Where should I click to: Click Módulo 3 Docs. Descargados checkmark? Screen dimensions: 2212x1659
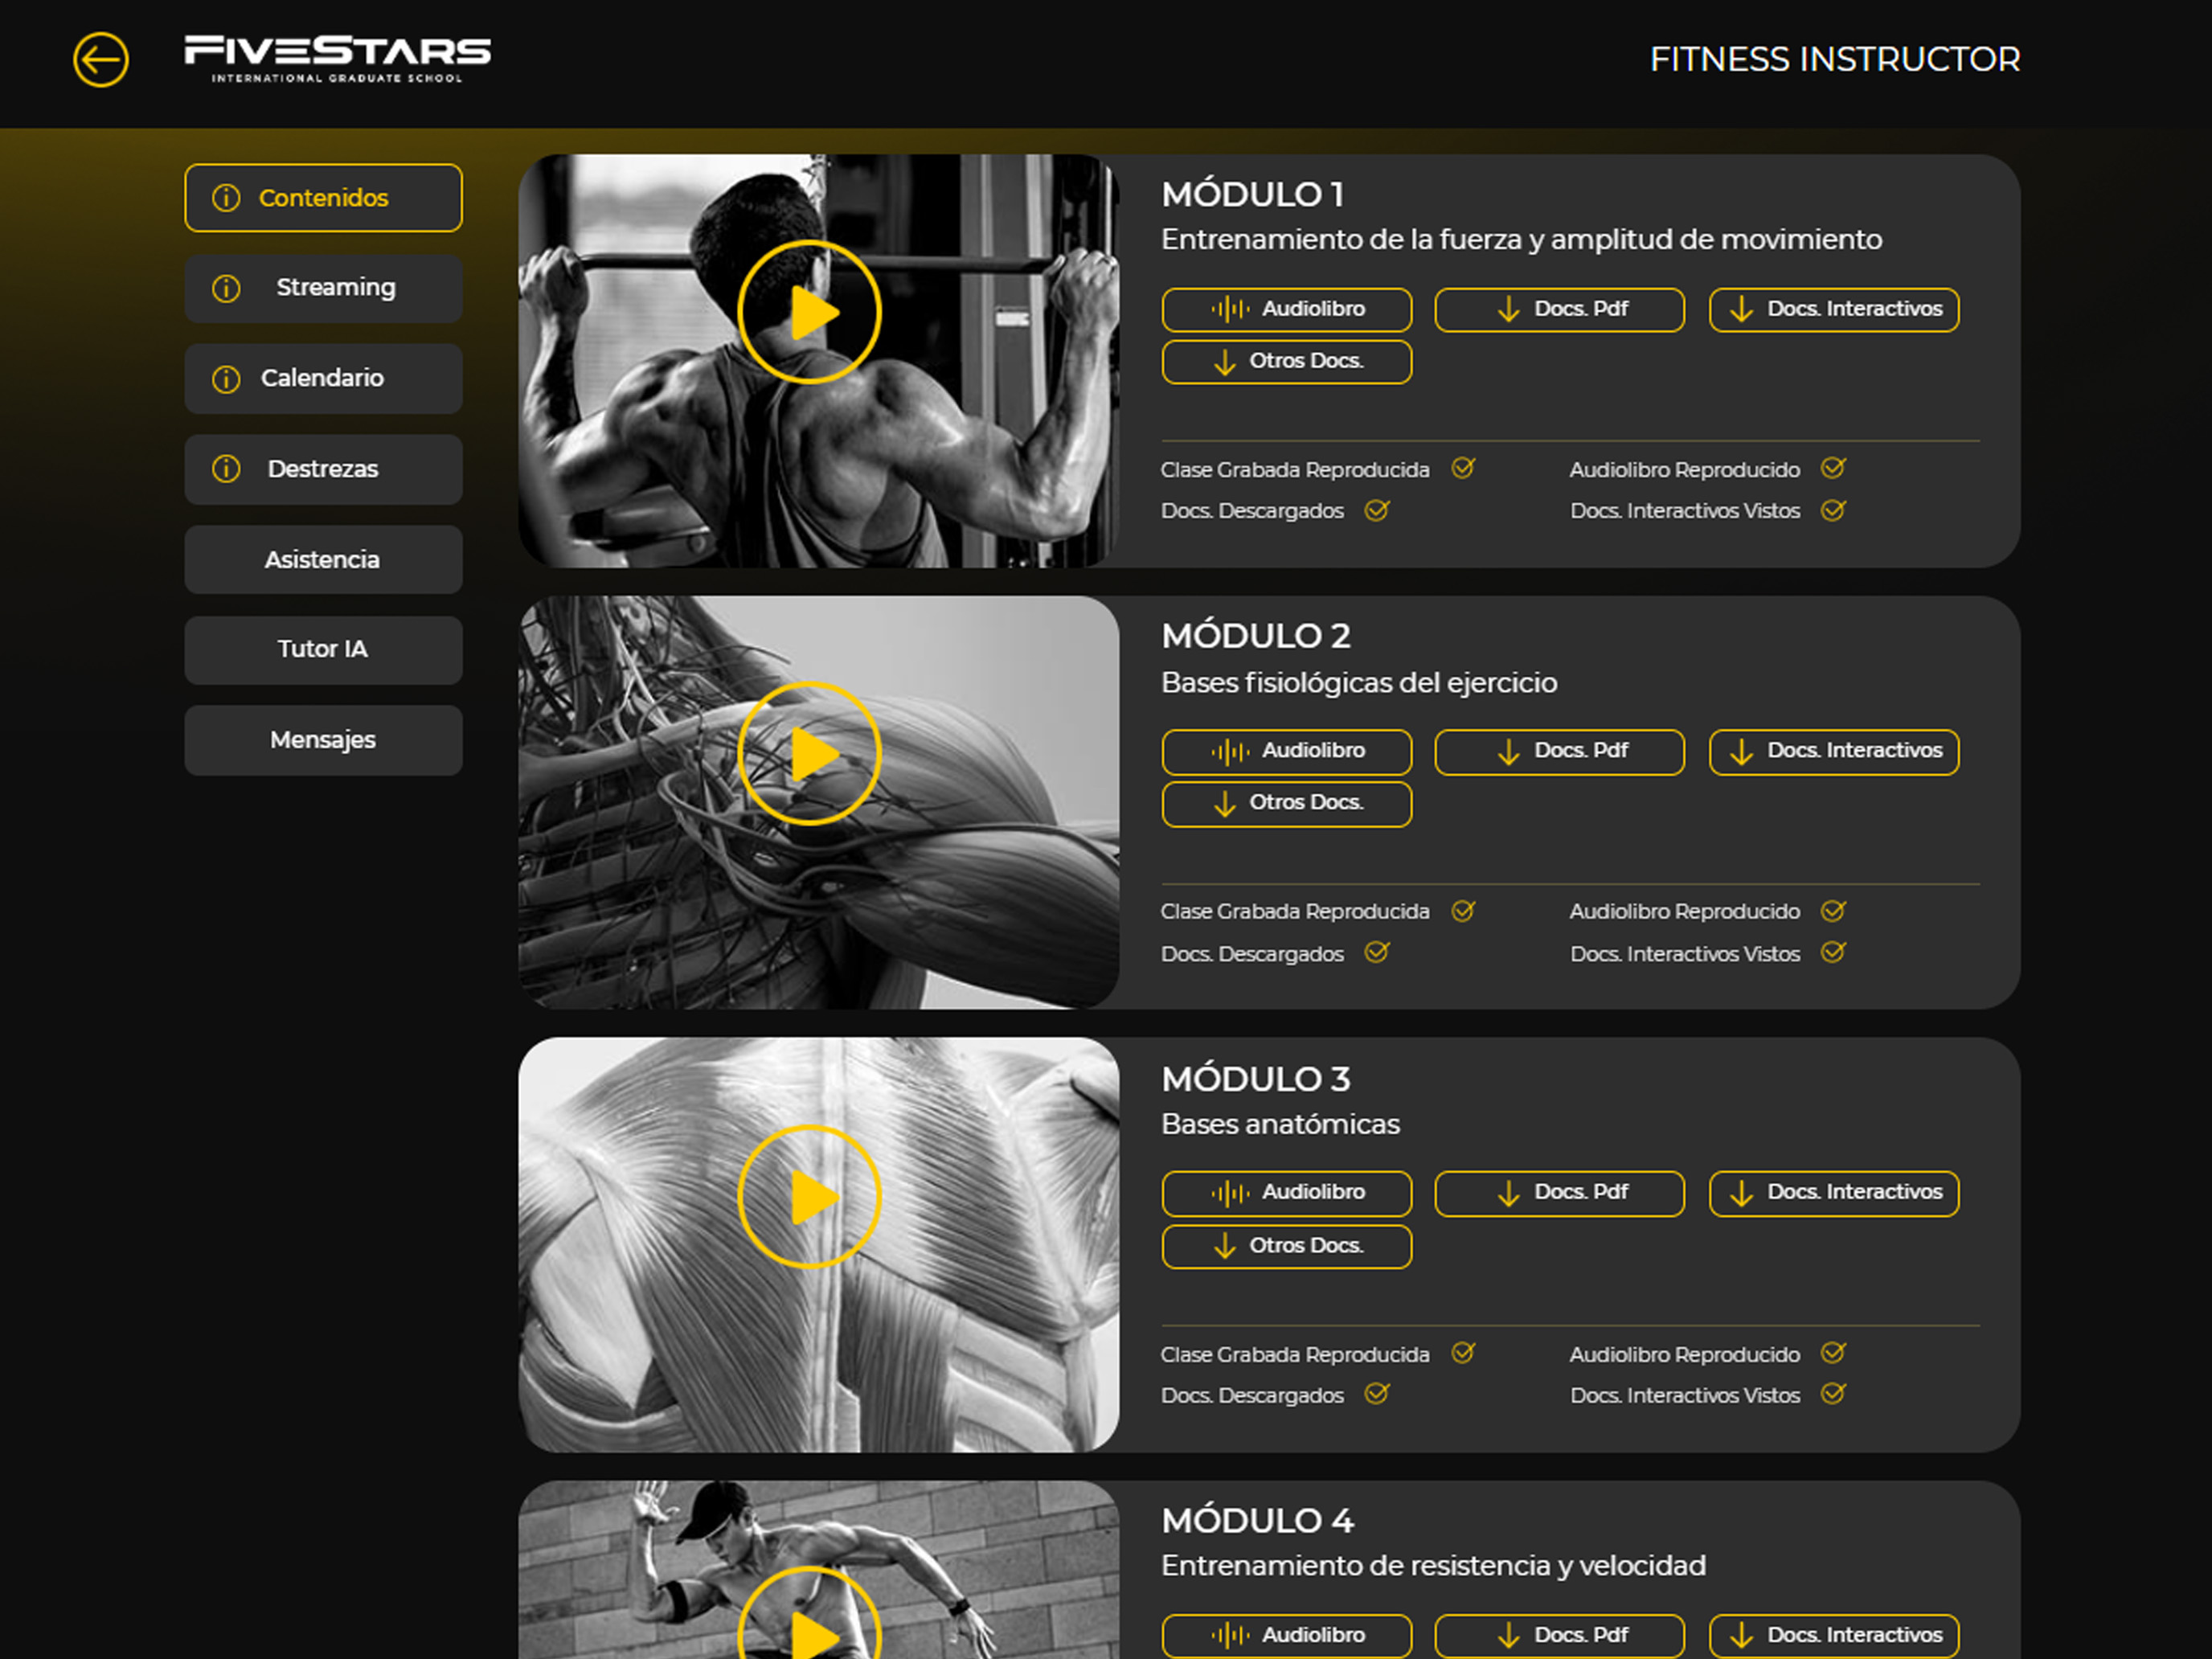click(1377, 1394)
